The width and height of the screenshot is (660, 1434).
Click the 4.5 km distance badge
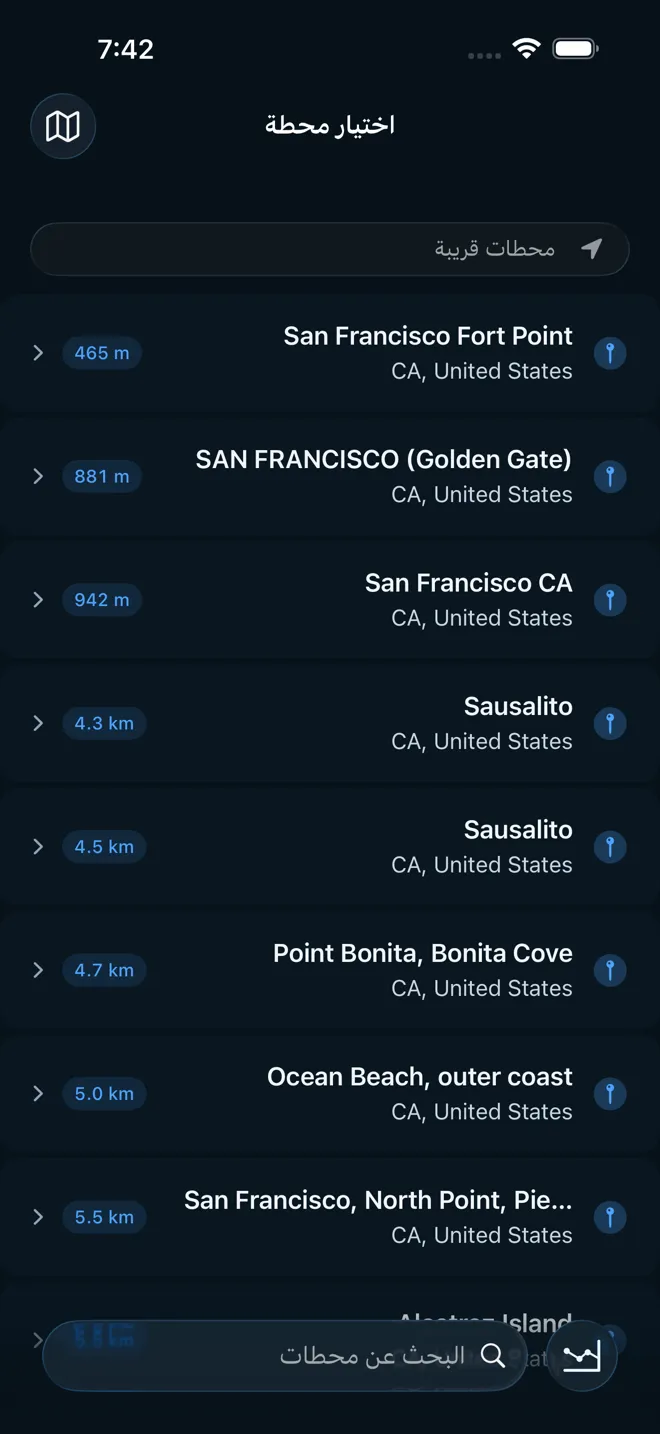click(104, 847)
